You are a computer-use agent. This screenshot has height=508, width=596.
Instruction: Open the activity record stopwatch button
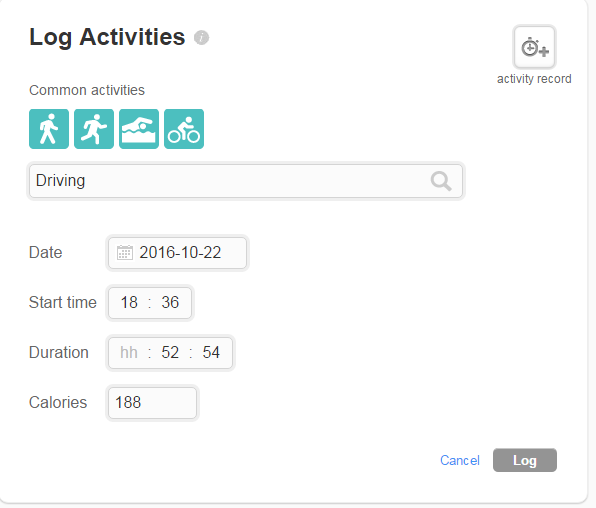pyautogui.click(x=534, y=47)
